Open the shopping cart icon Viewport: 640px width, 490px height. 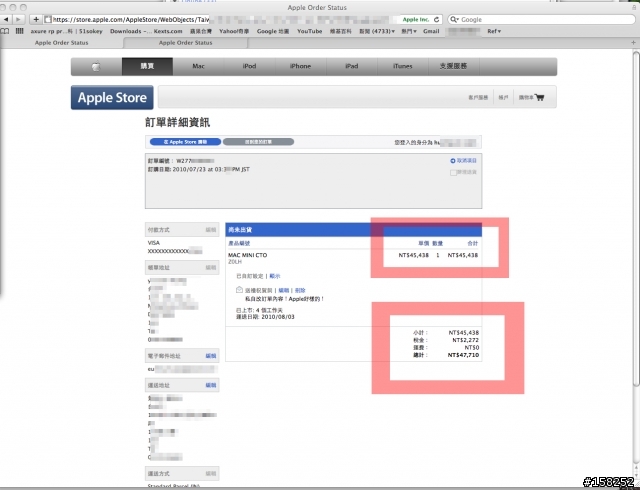539,98
